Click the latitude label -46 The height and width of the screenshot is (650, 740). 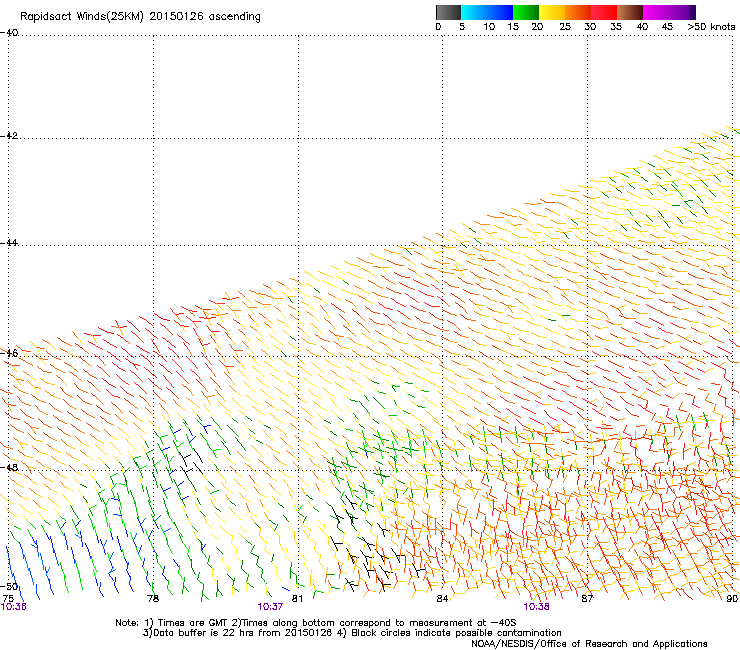(x=9, y=353)
